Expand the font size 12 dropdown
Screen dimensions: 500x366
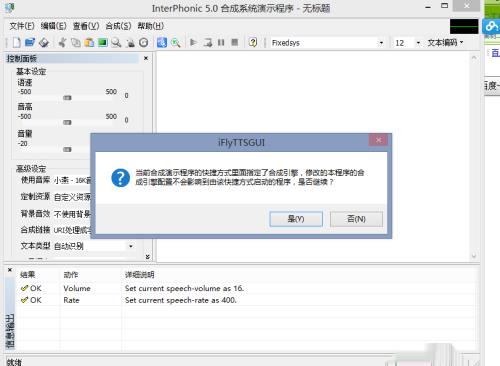click(x=418, y=43)
